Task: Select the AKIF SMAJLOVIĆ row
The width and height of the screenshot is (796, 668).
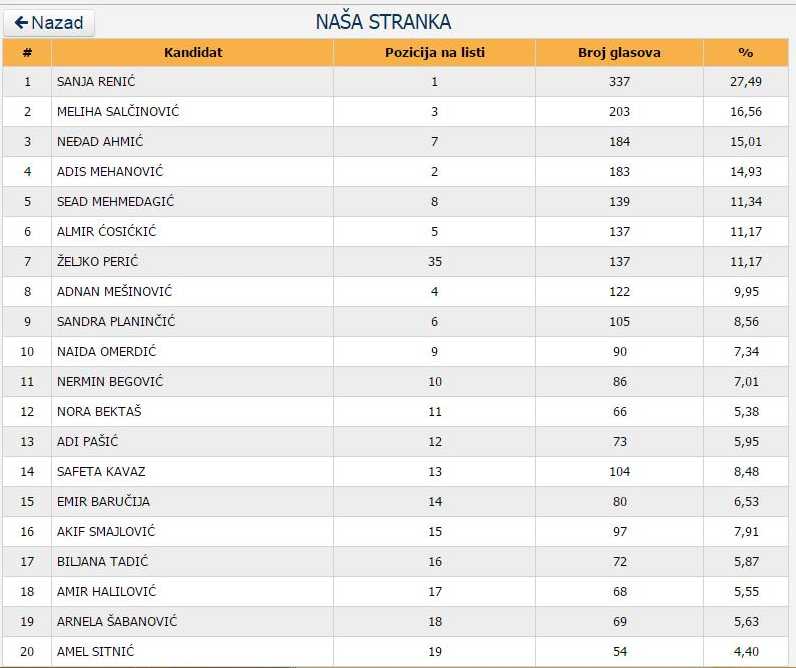Action: click(106, 532)
